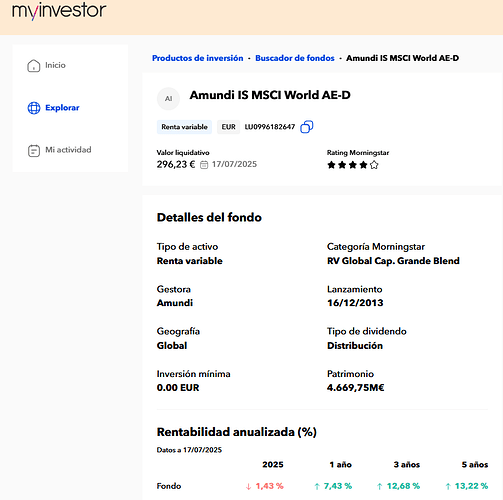
Task: Click the green up arrow for 3 años
Action: (x=379, y=487)
